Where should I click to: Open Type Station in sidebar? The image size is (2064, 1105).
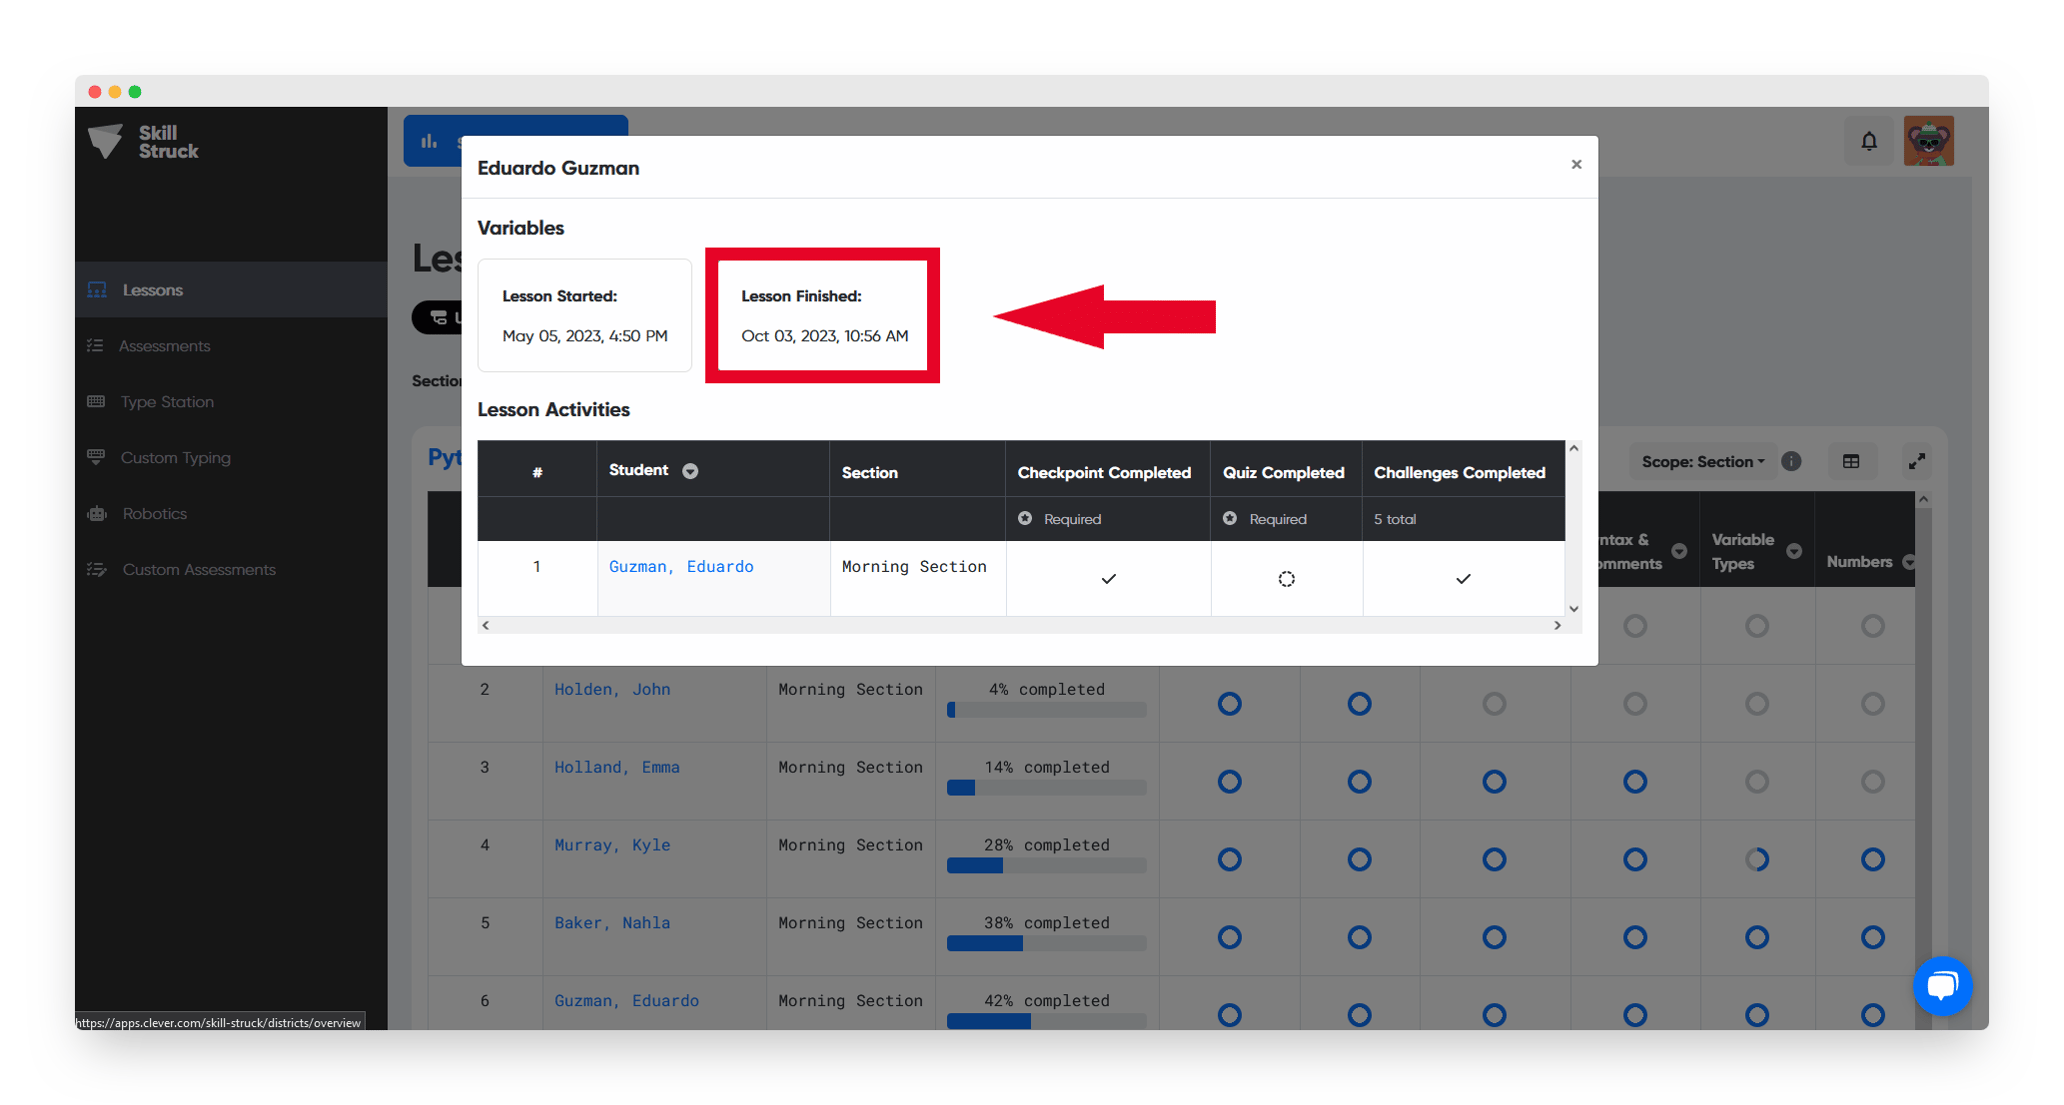167,402
